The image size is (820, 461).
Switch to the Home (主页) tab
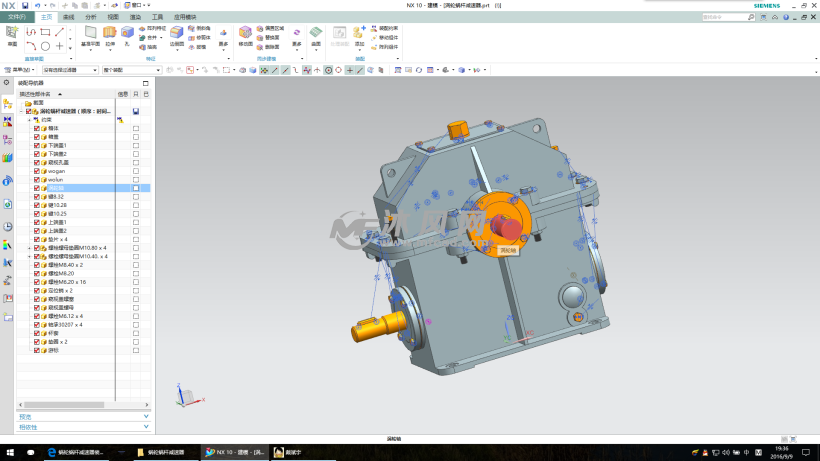(x=47, y=17)
